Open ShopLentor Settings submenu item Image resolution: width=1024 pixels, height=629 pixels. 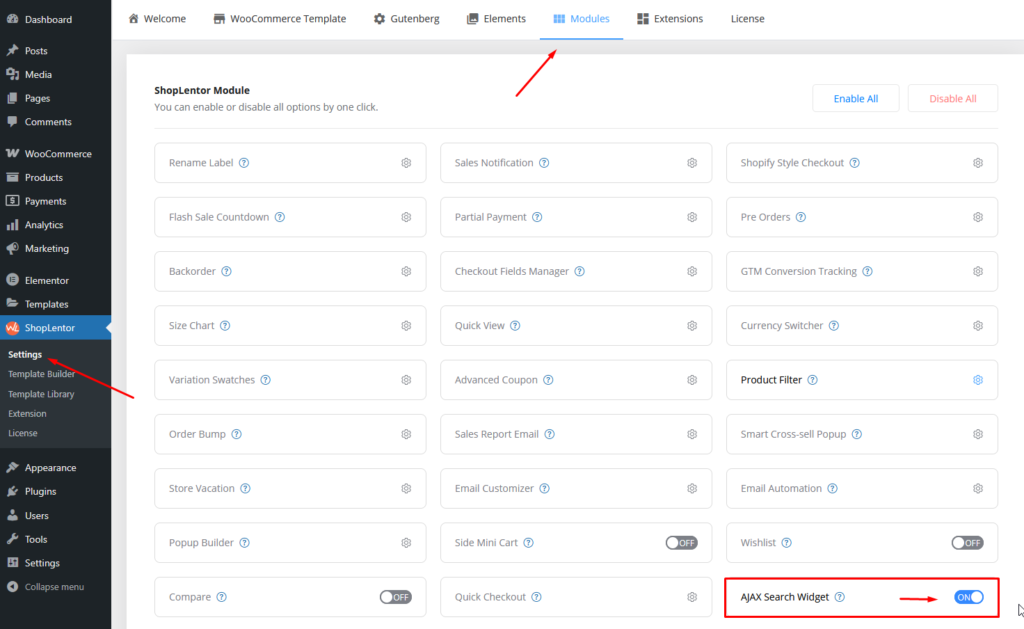[25, 354]
